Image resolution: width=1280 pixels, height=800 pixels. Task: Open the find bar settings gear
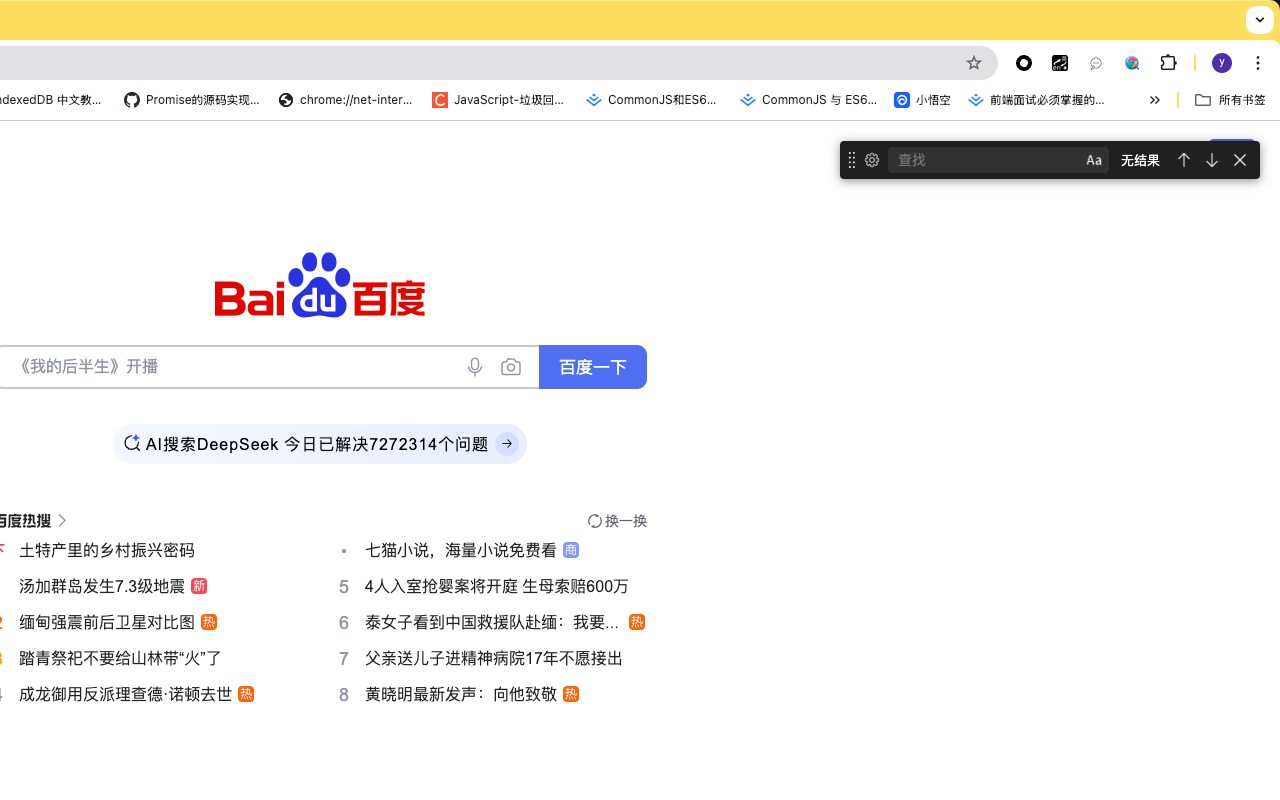point(872,160)
